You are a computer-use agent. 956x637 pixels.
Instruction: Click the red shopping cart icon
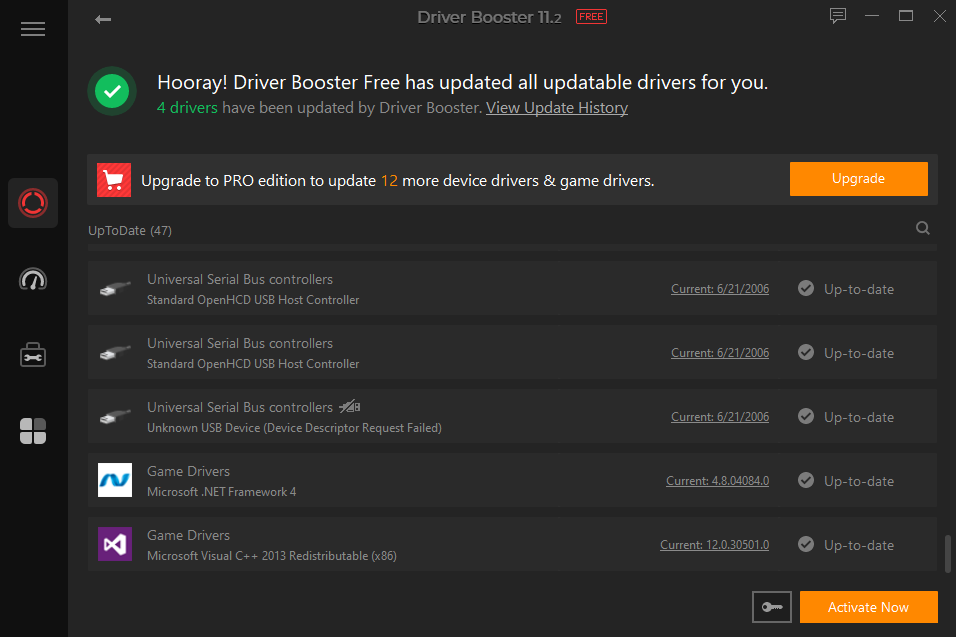114,180
